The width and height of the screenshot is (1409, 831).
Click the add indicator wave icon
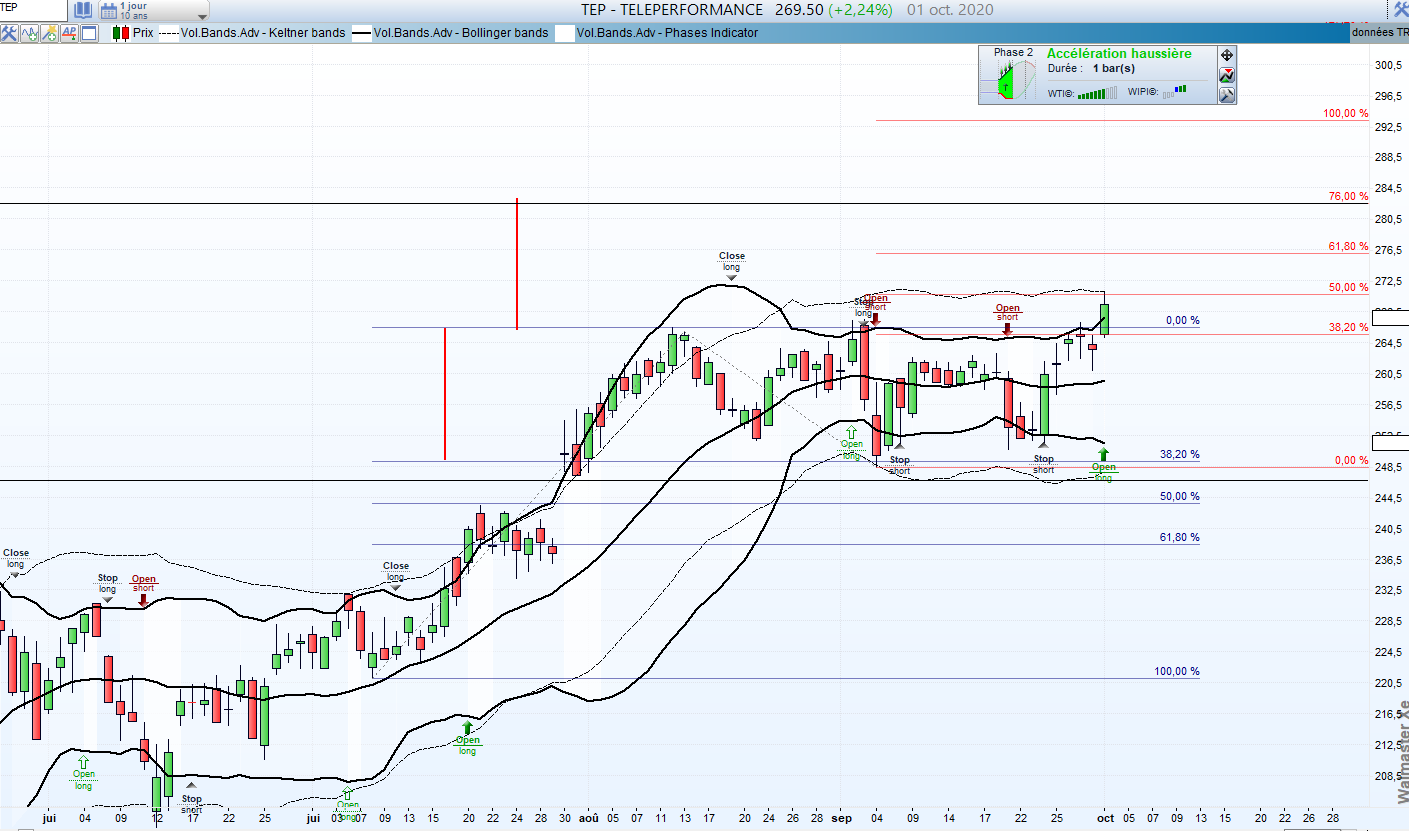(29, 33)
